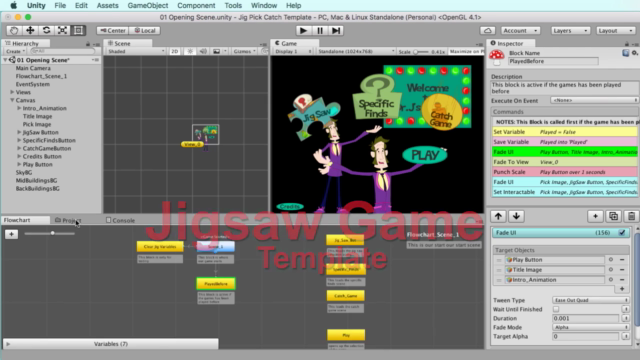
Task: Select Punch Scale command row
Action: pos(564,172)
